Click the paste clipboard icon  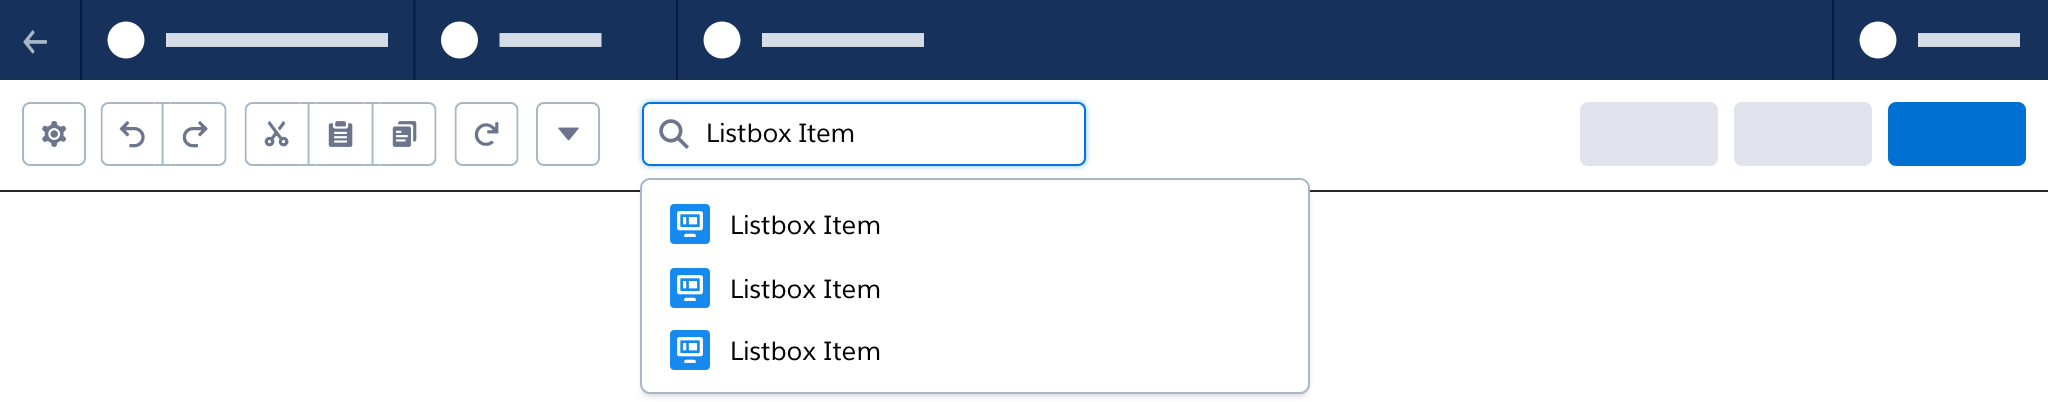[x=341, y=134]
